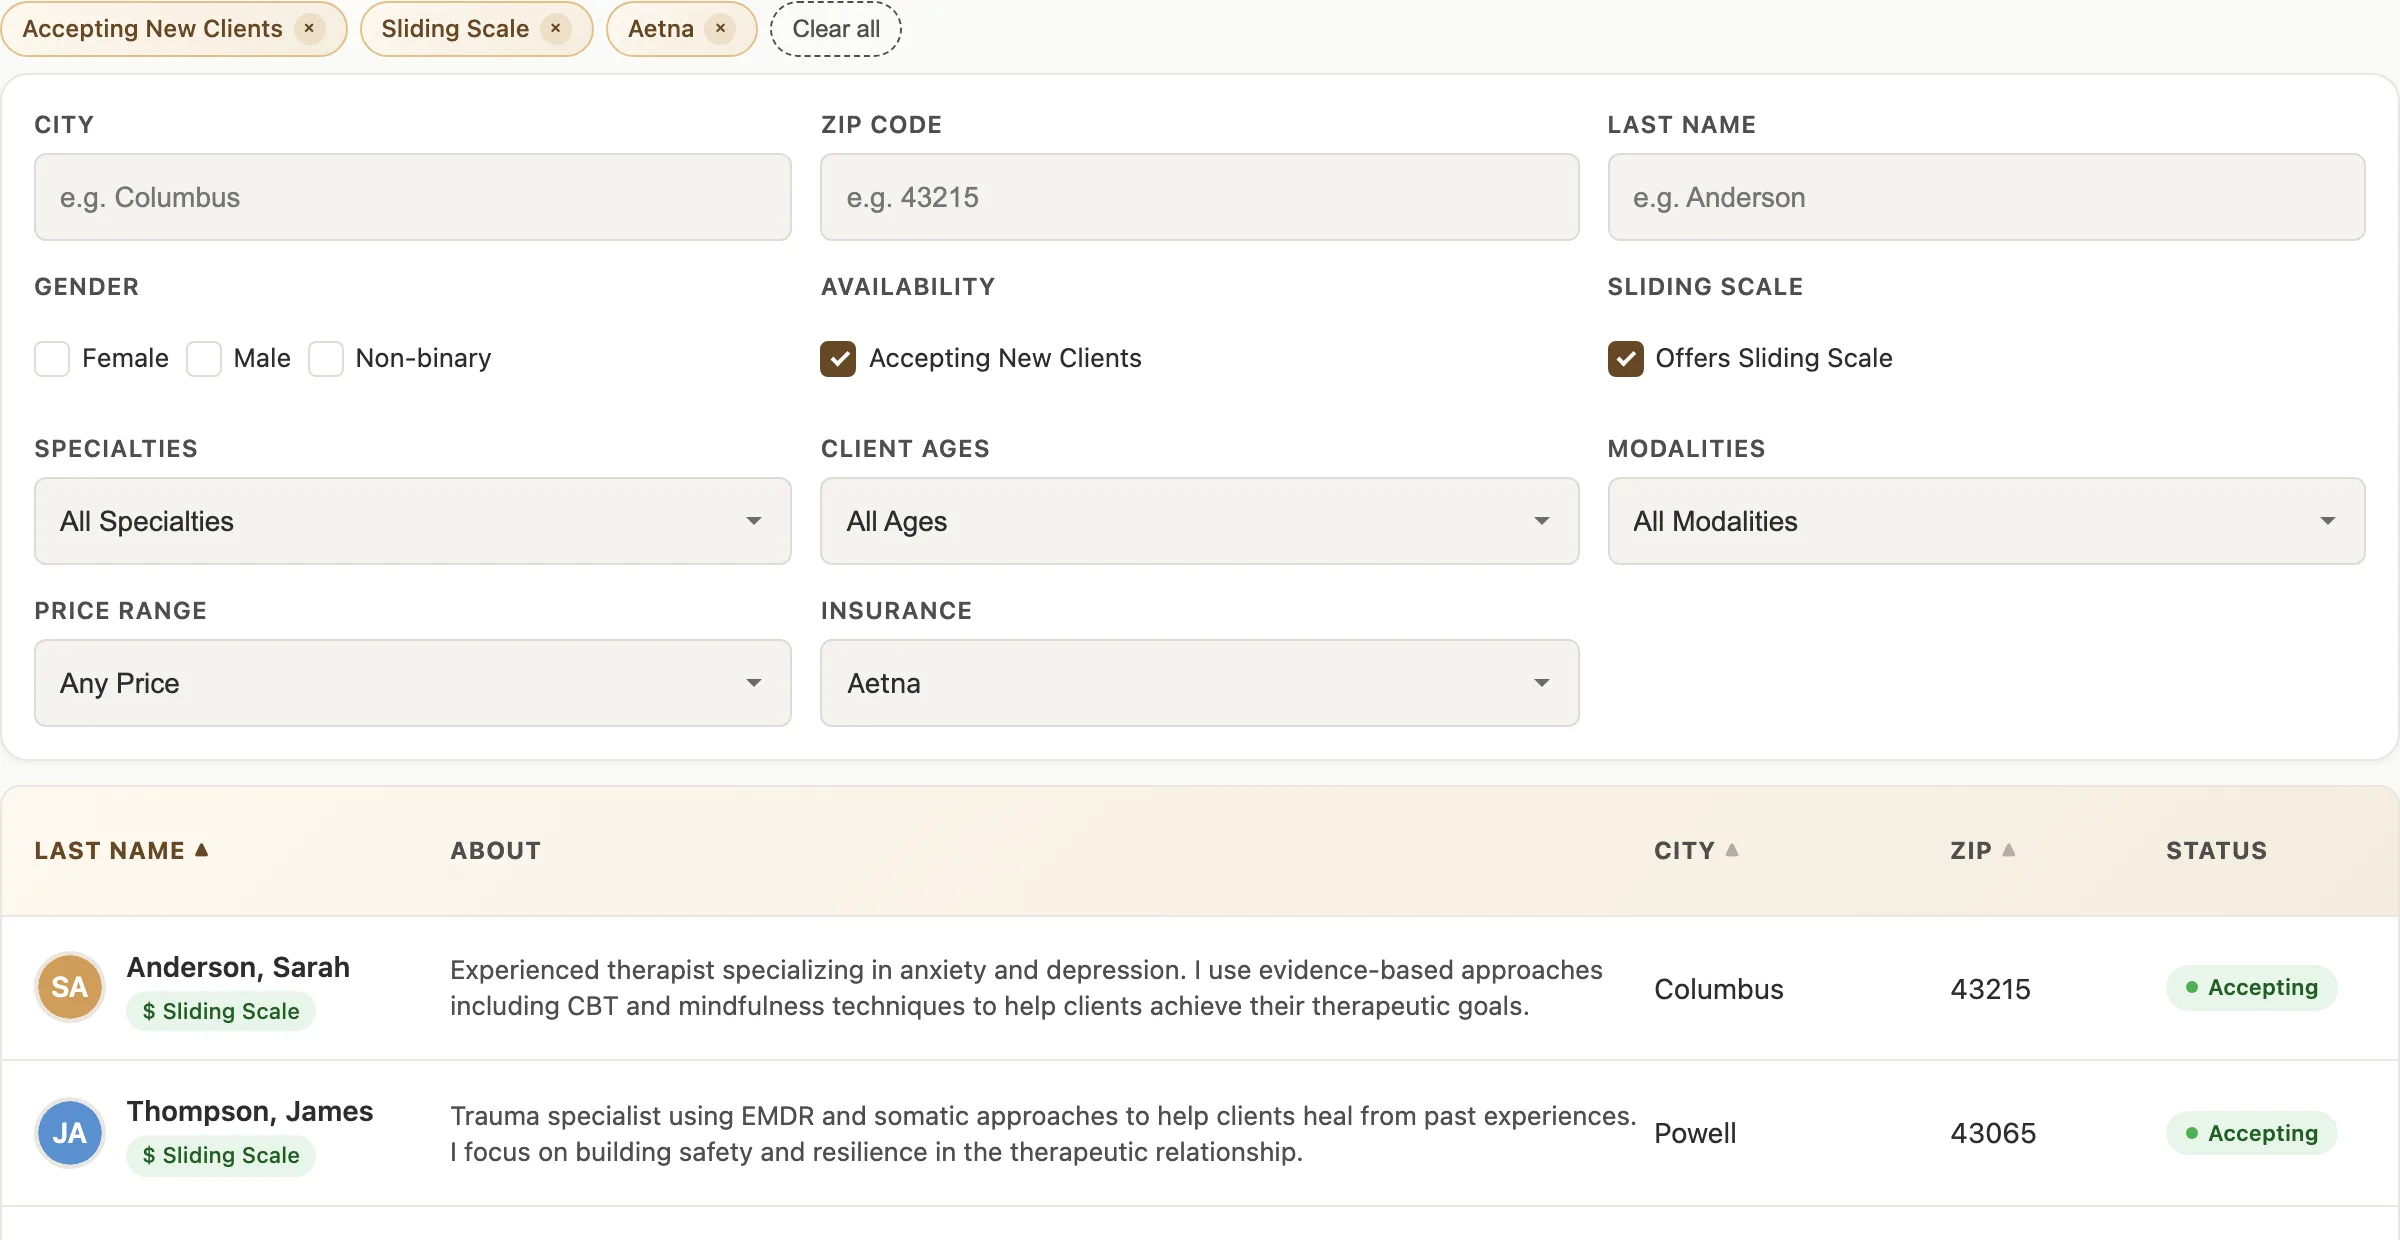Click the SA avatar for Sarah Anderson

pos(70,987)
